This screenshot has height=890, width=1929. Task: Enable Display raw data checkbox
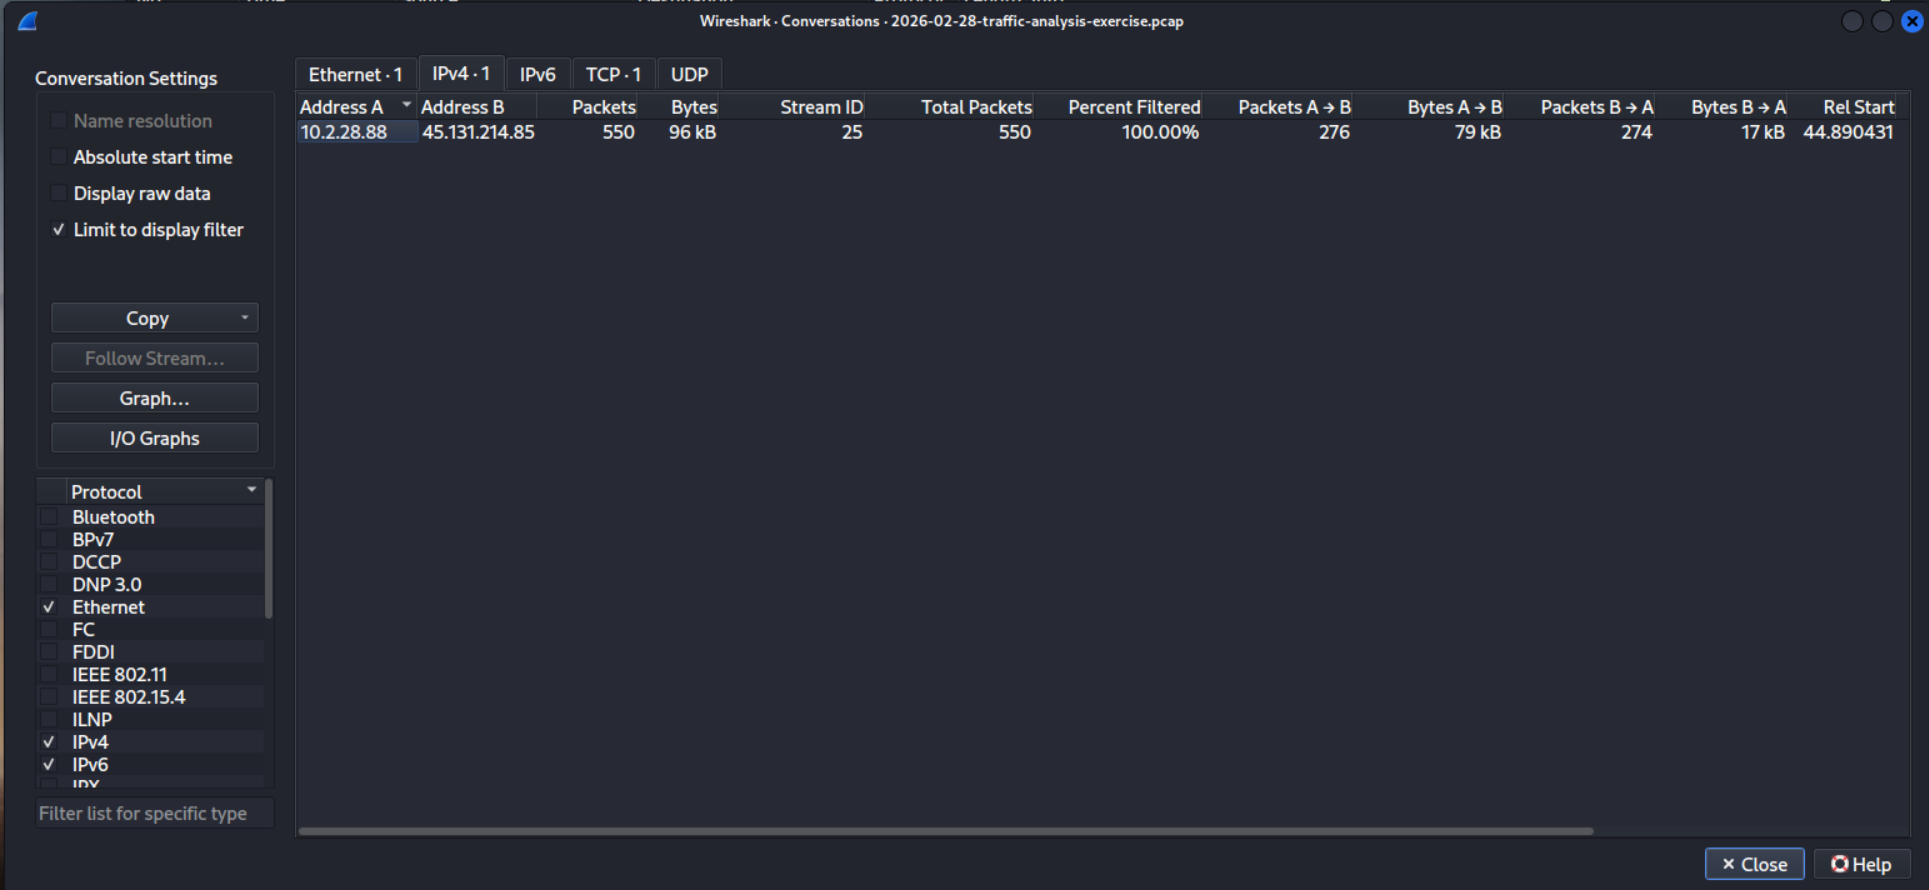click(59, 193)
